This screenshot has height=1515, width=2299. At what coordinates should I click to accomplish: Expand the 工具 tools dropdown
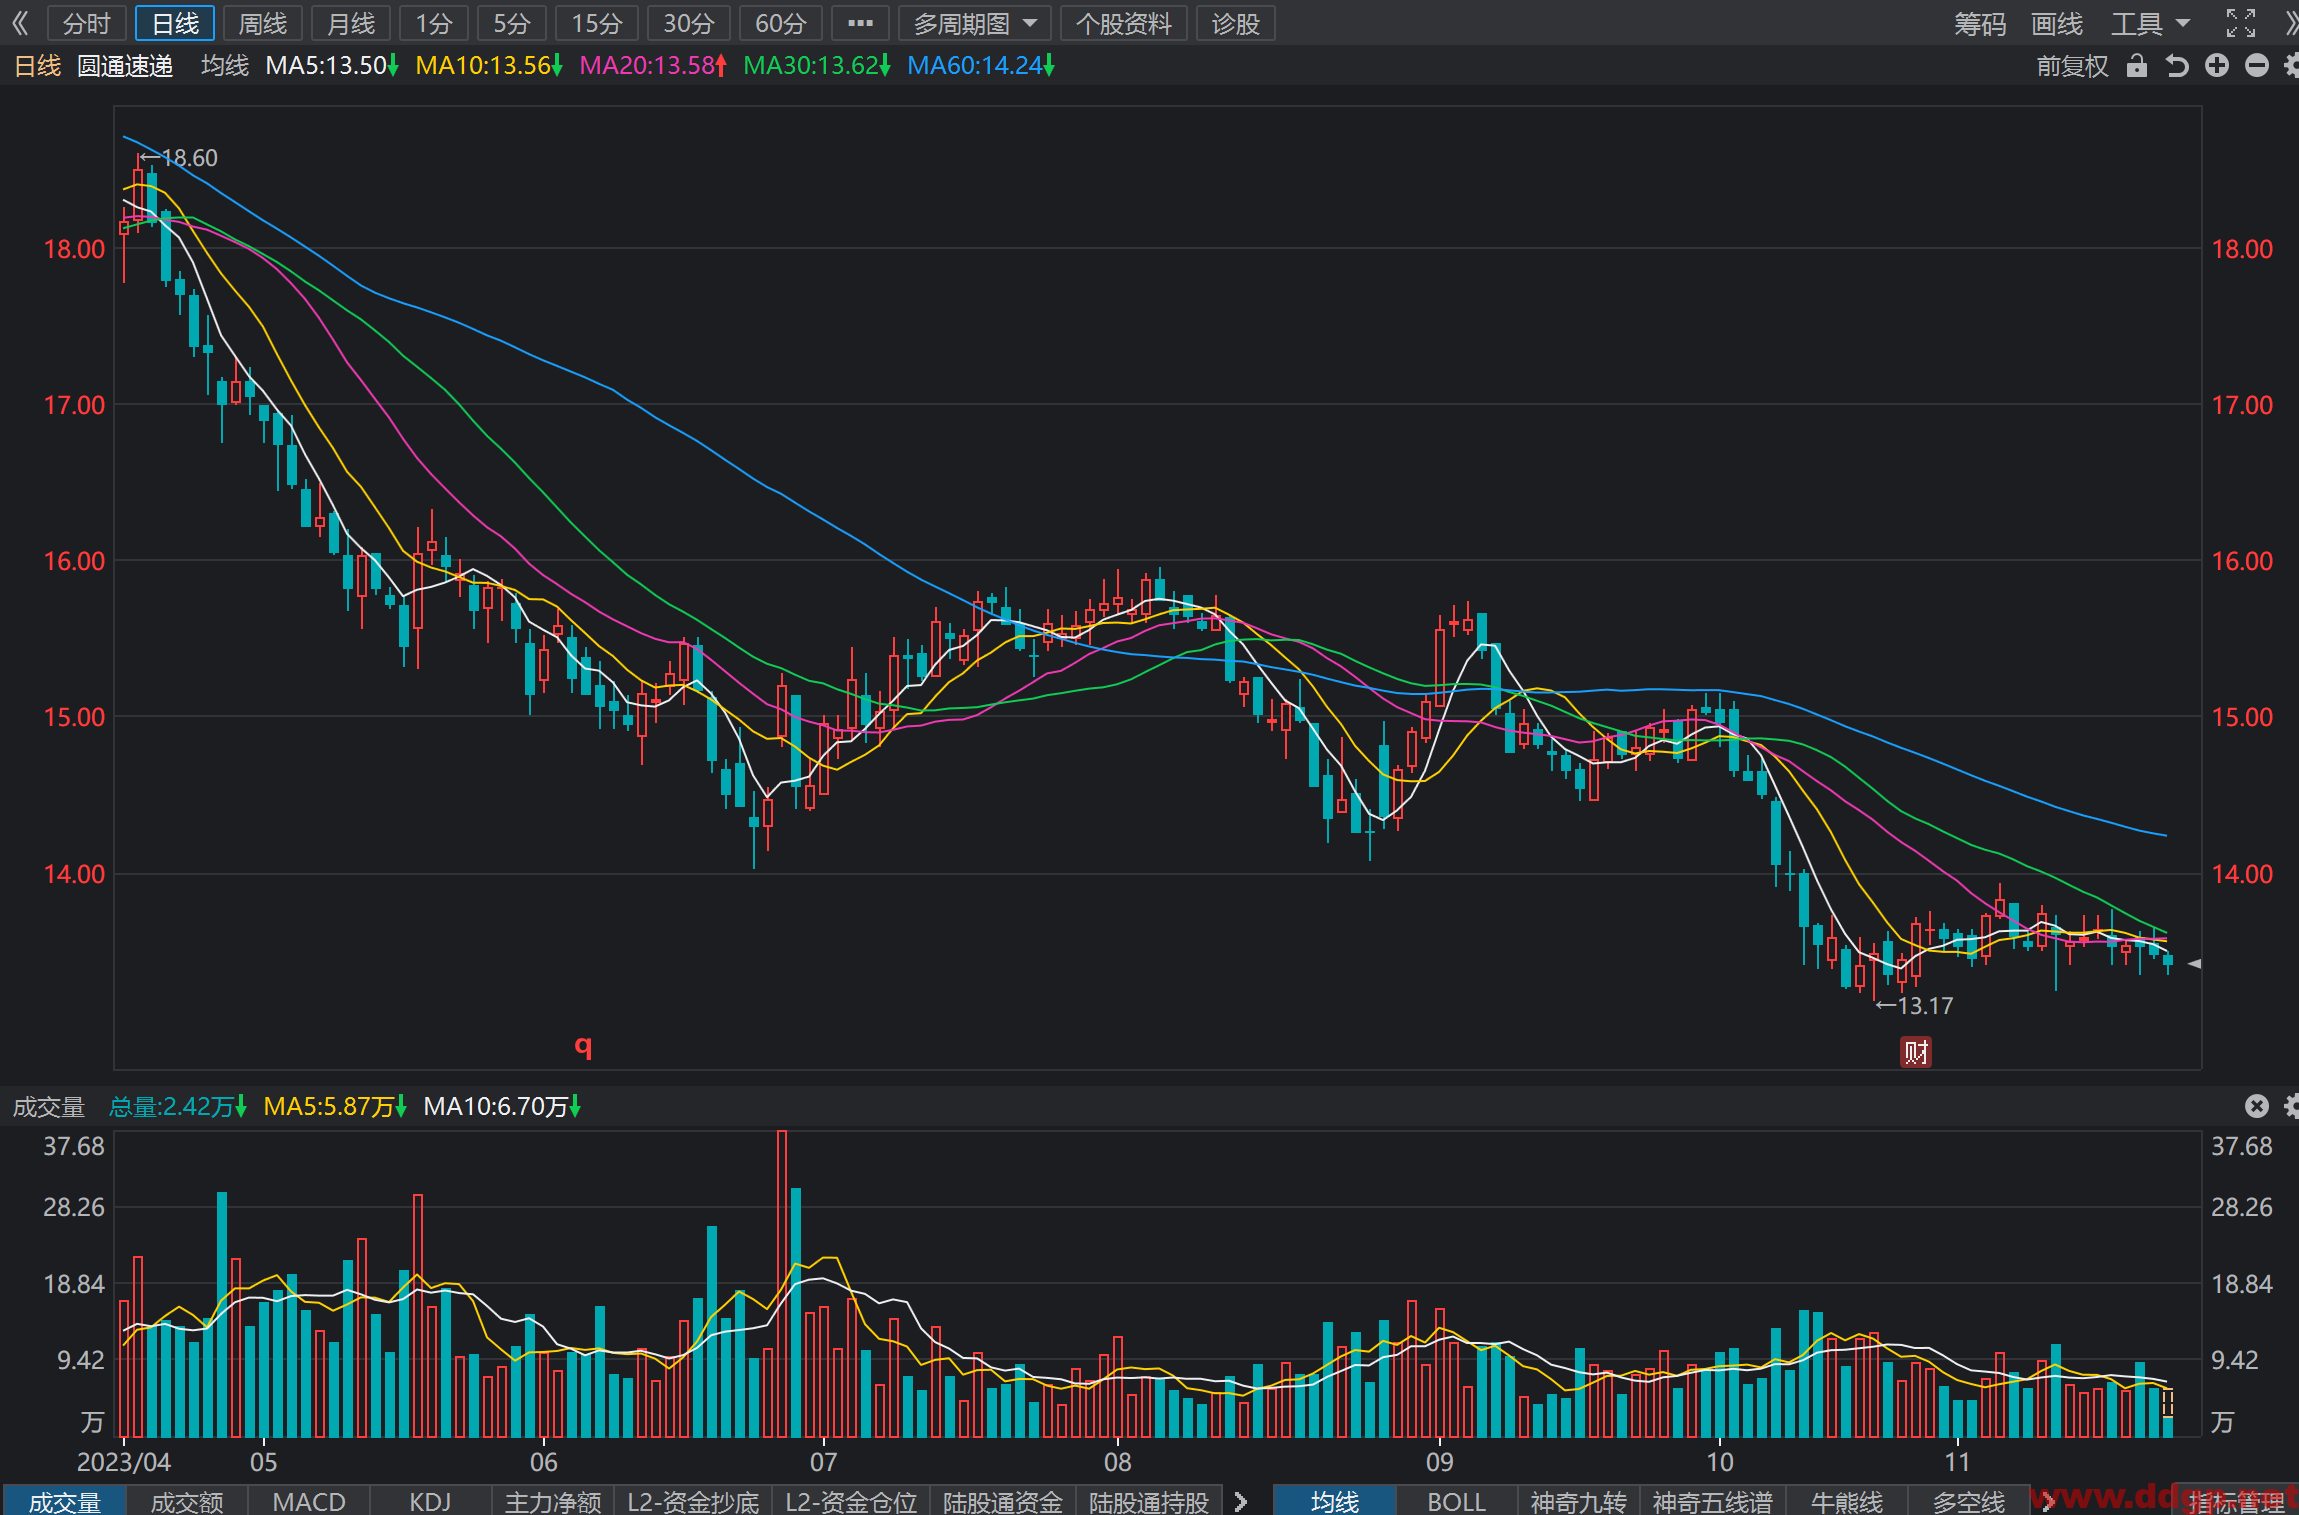(2149, 23)
